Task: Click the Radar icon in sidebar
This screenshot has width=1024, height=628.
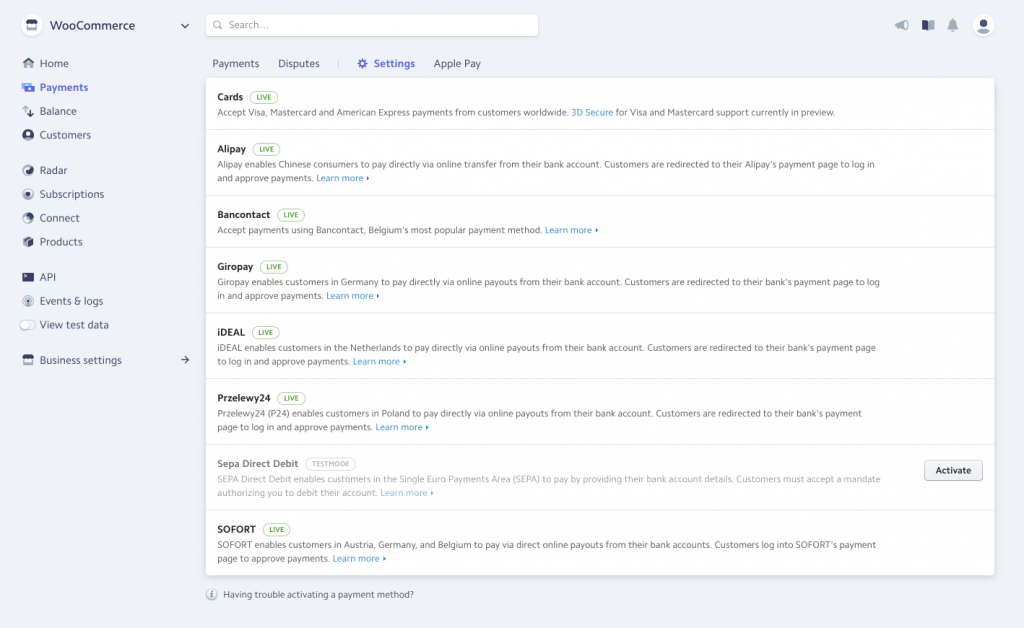Action: 29,171
